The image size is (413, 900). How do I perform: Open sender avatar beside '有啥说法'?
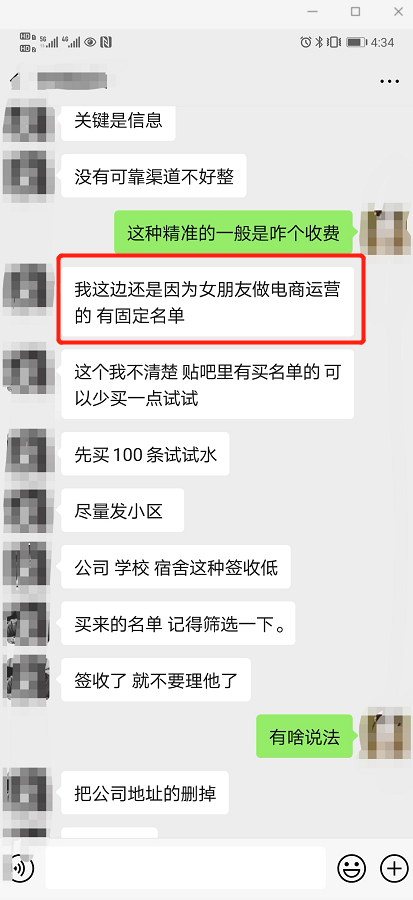pyautogui.click(x=385, y=733)
